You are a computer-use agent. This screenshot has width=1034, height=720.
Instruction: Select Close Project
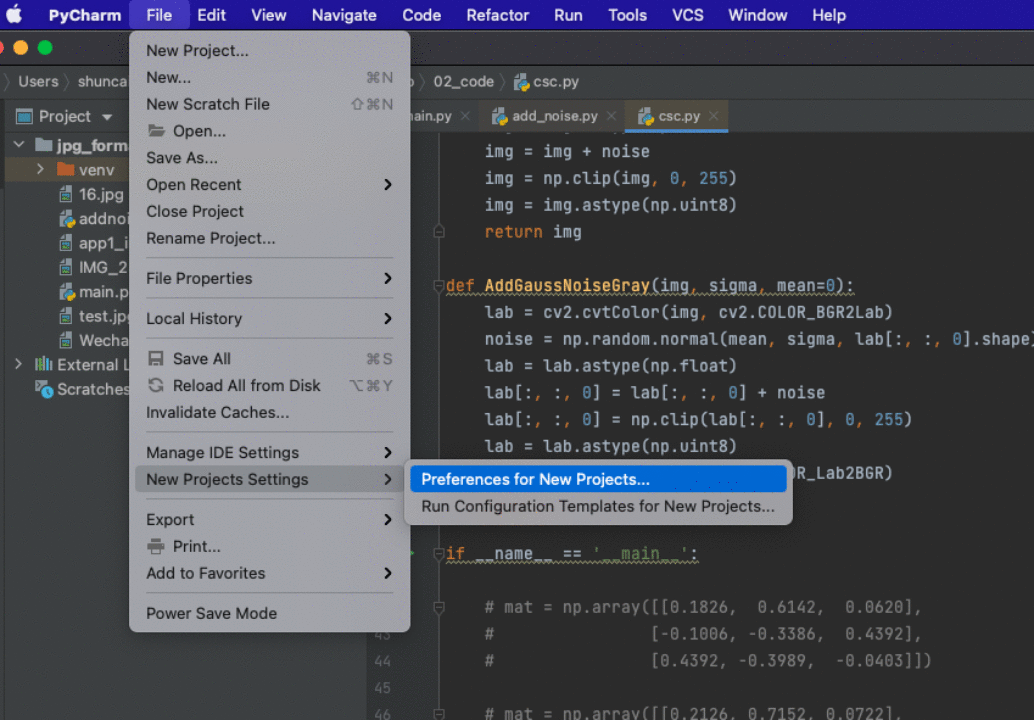tap(269, 212)
